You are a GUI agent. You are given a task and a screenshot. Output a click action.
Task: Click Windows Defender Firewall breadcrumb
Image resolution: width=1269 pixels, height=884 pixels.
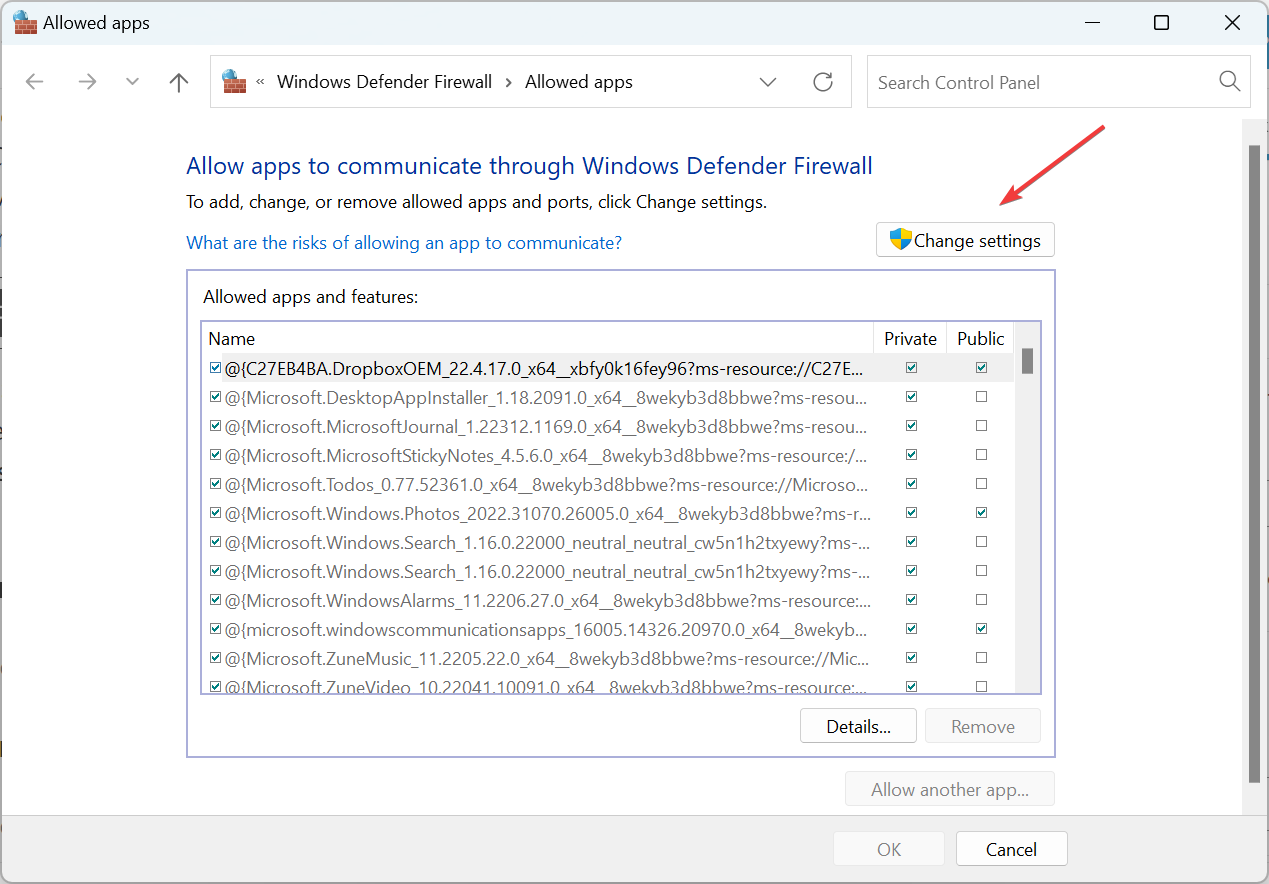pos(384,82)
